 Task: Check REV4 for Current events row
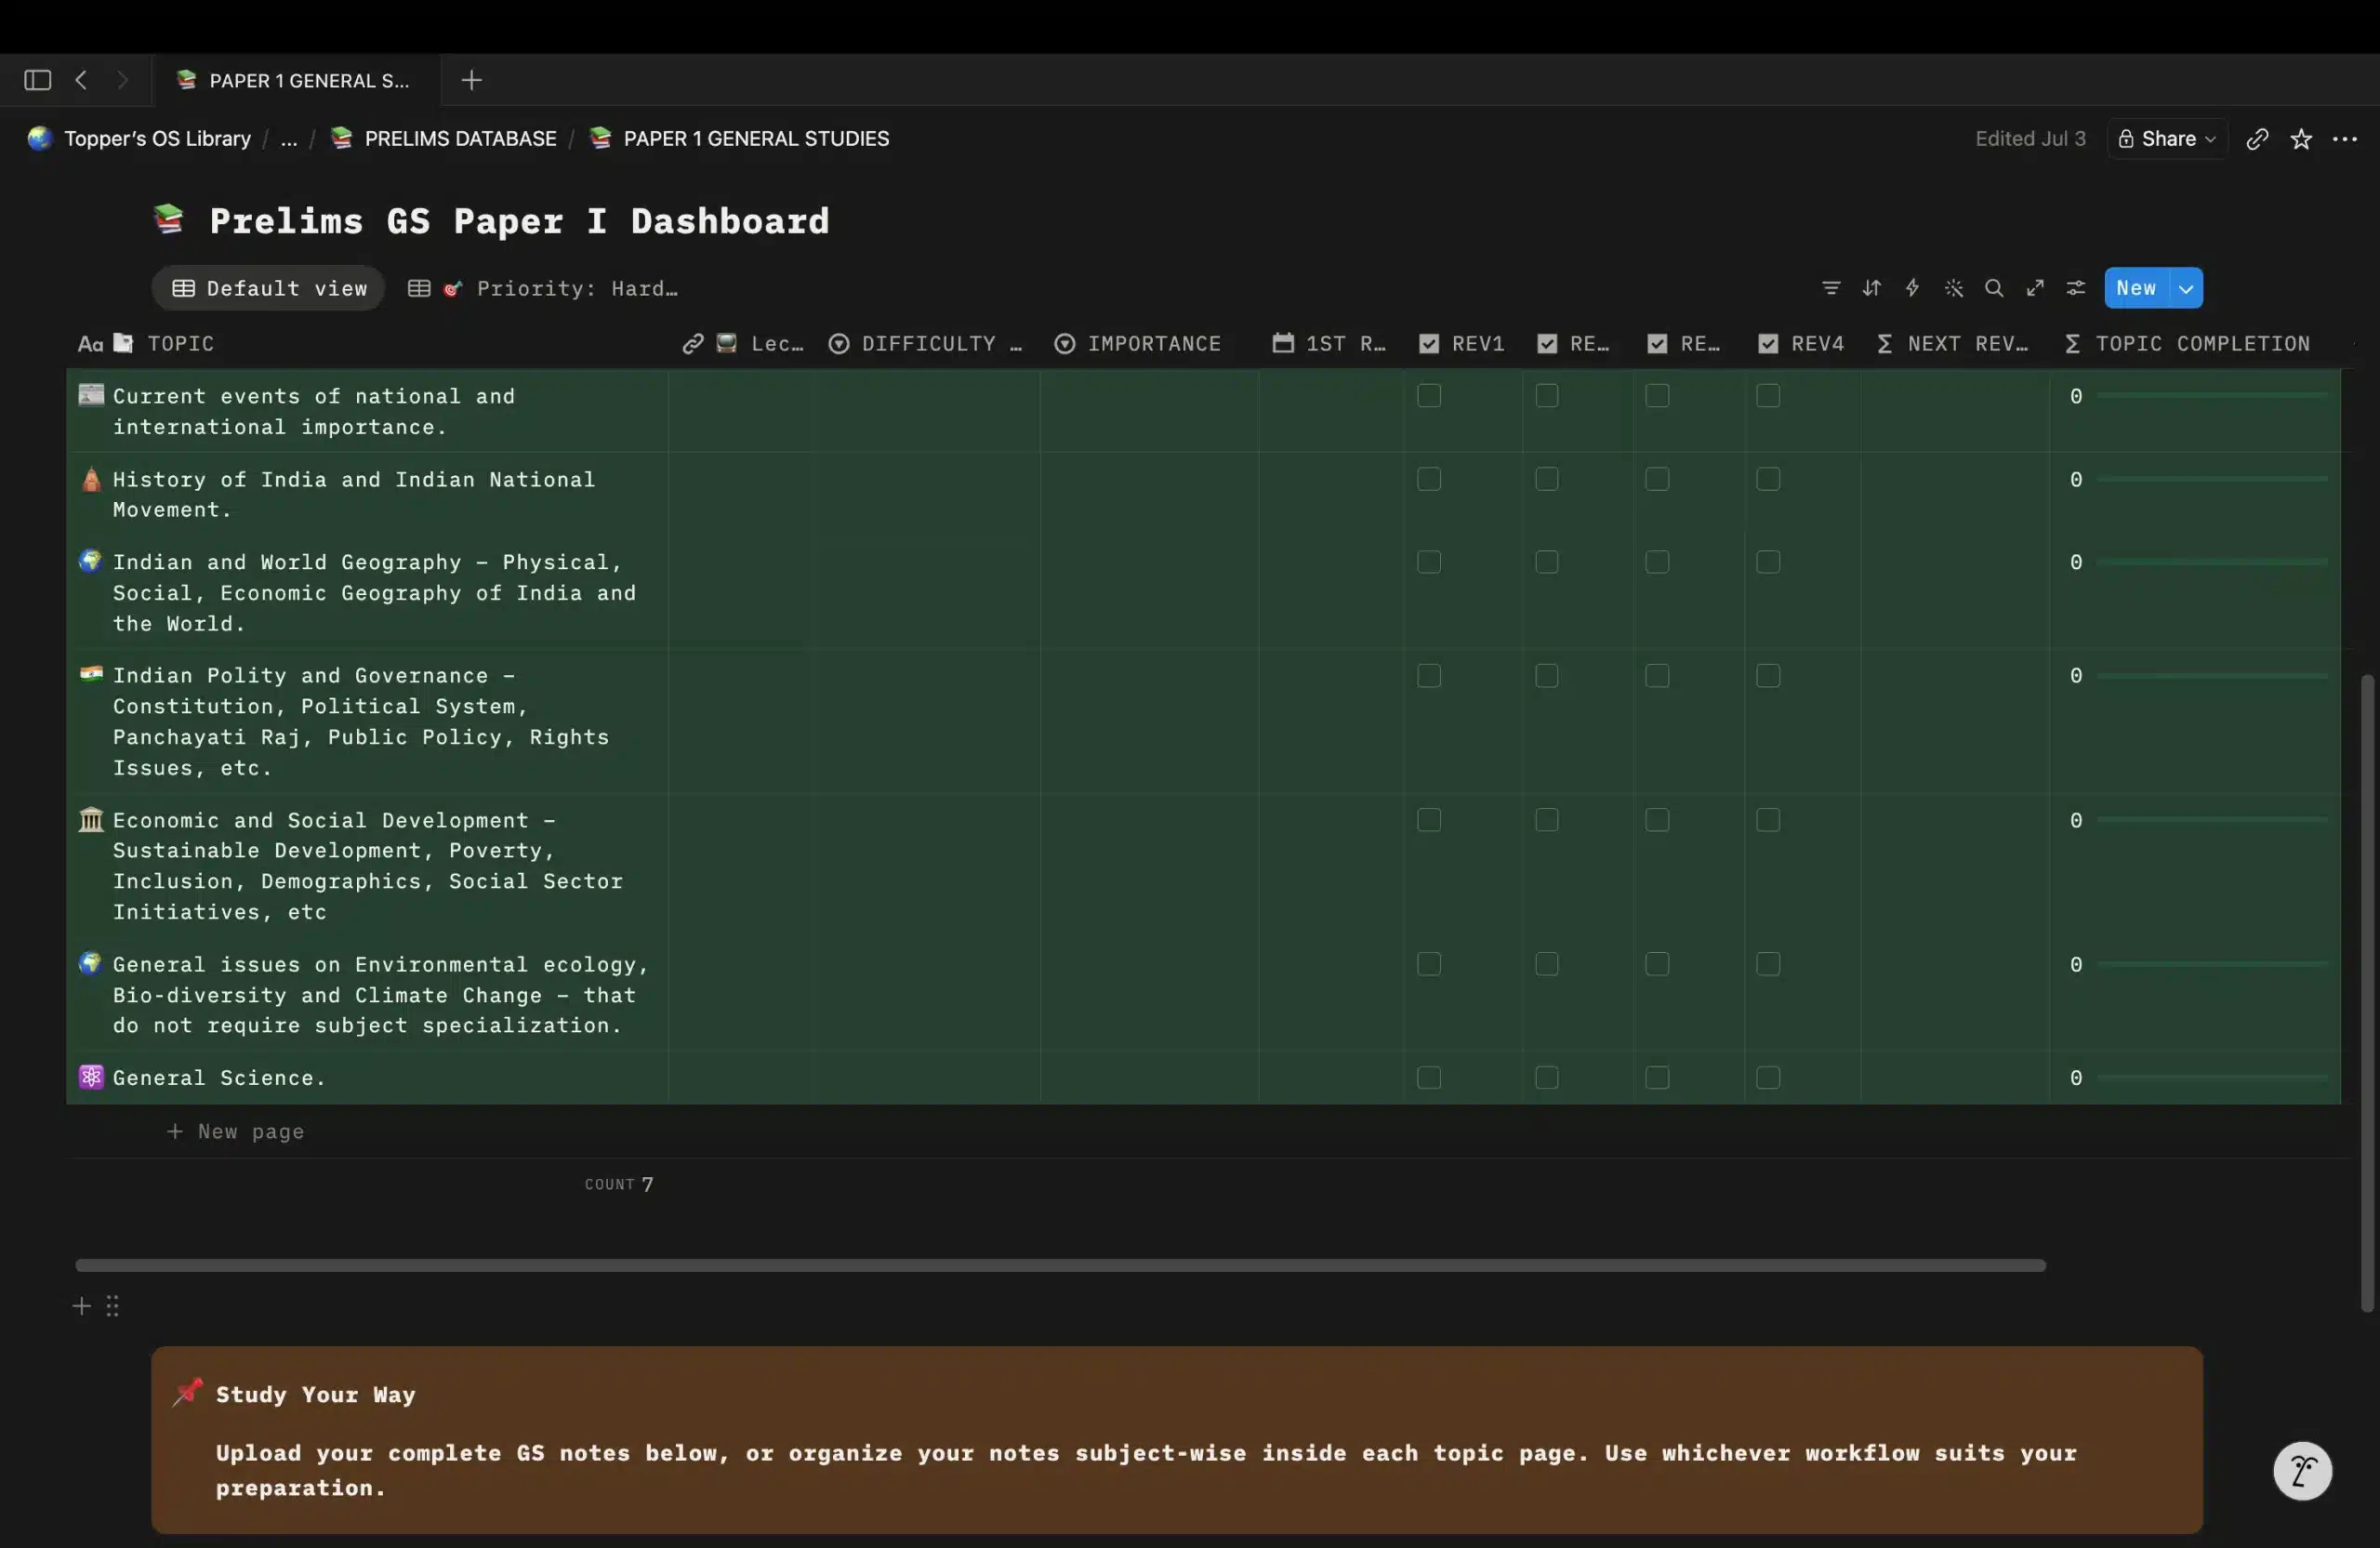pyautogui.click(x=1768, y=396)
